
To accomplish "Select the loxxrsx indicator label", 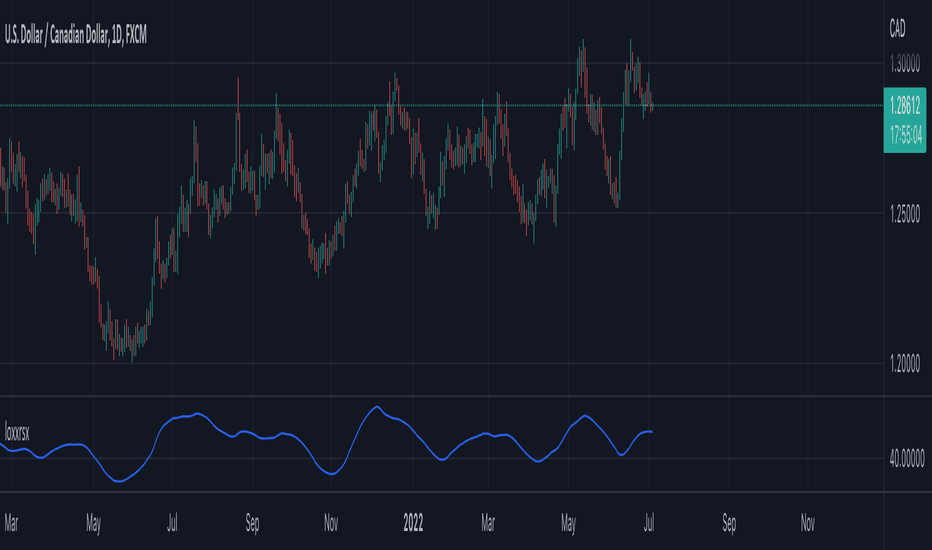I will pyautogui.click(x=17, y=432).
